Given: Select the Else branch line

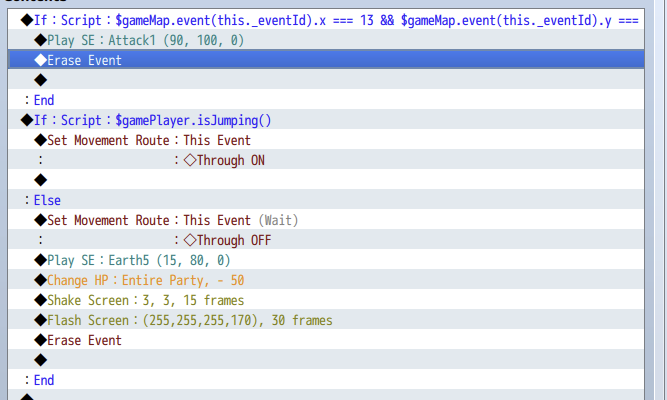Looking at the screenshot, I should pos(44,200).
